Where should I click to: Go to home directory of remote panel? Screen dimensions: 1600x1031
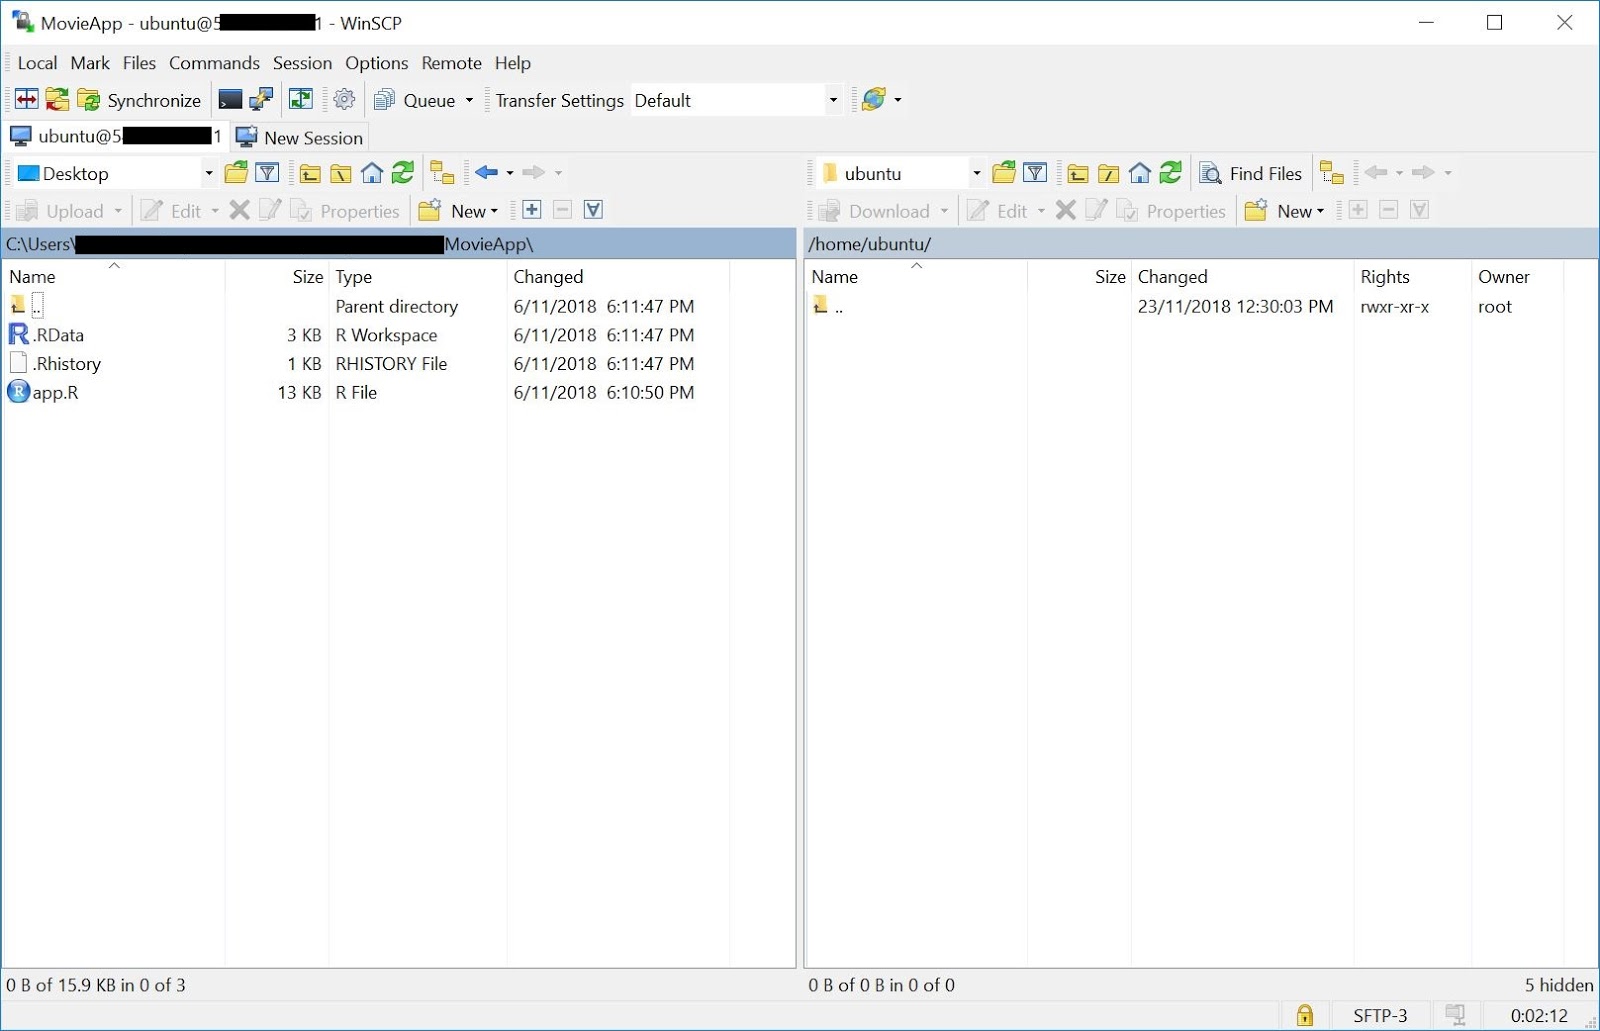(1138, 173)
